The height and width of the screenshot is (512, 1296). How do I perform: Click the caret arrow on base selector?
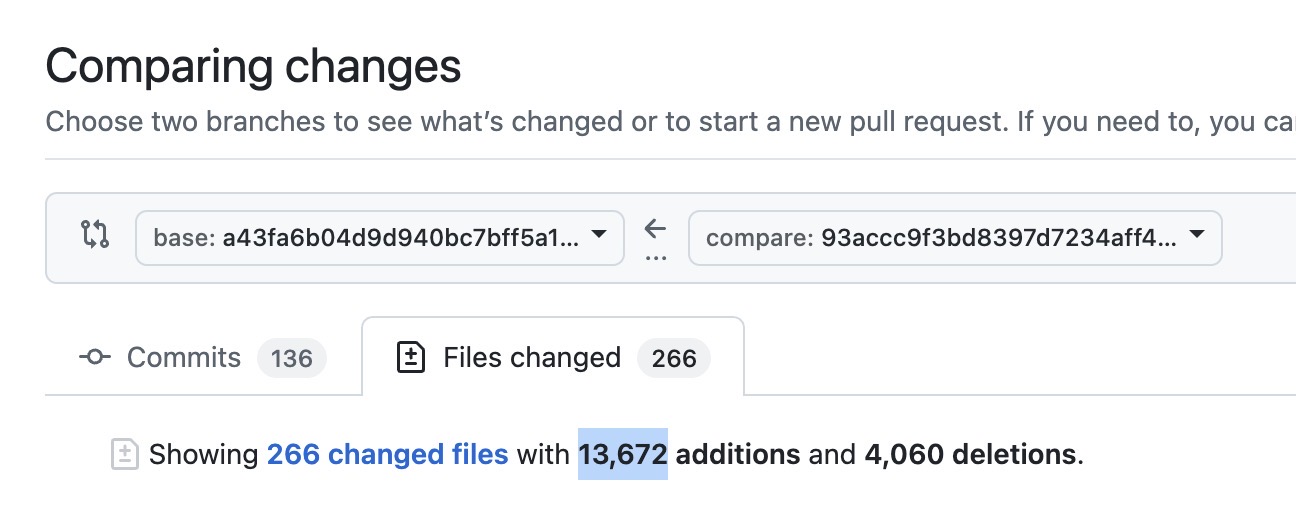click(x=599, y=236)
